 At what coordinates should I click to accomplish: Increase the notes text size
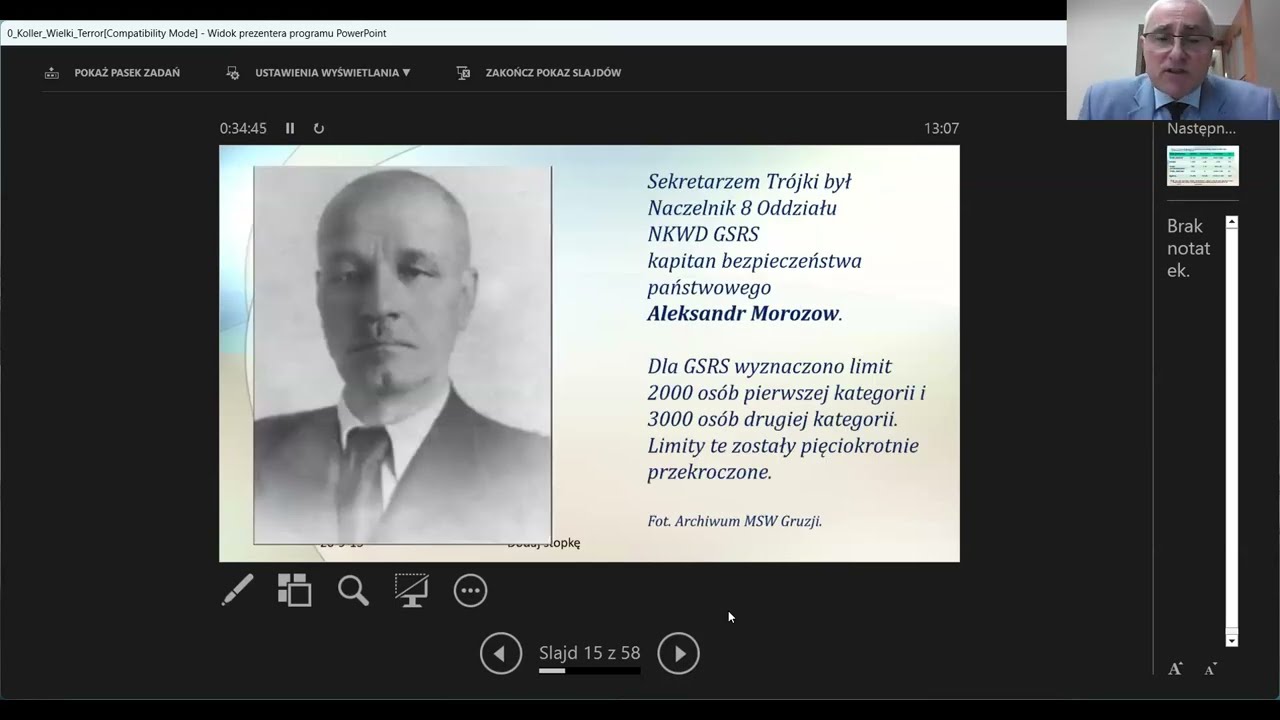coord(1175,668)
